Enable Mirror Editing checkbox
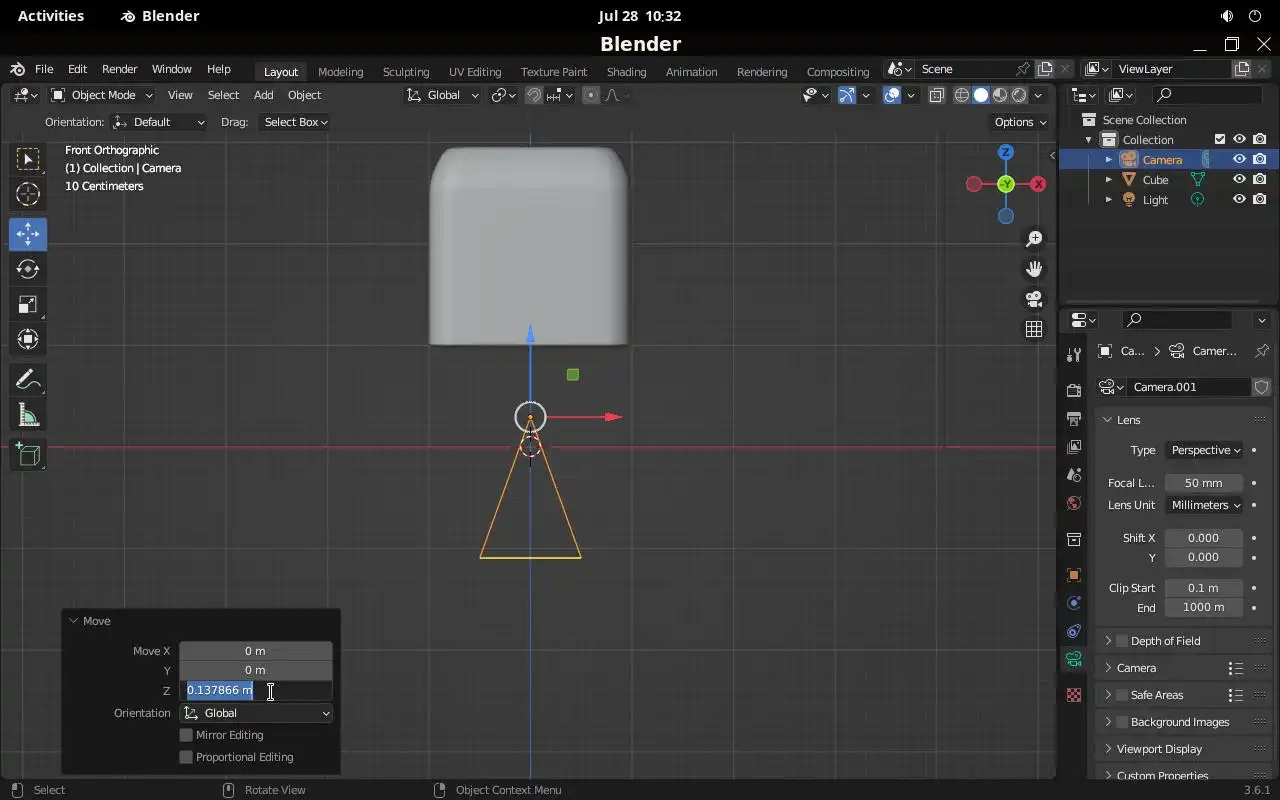The image size is (1280, 800). click(186, 735)
